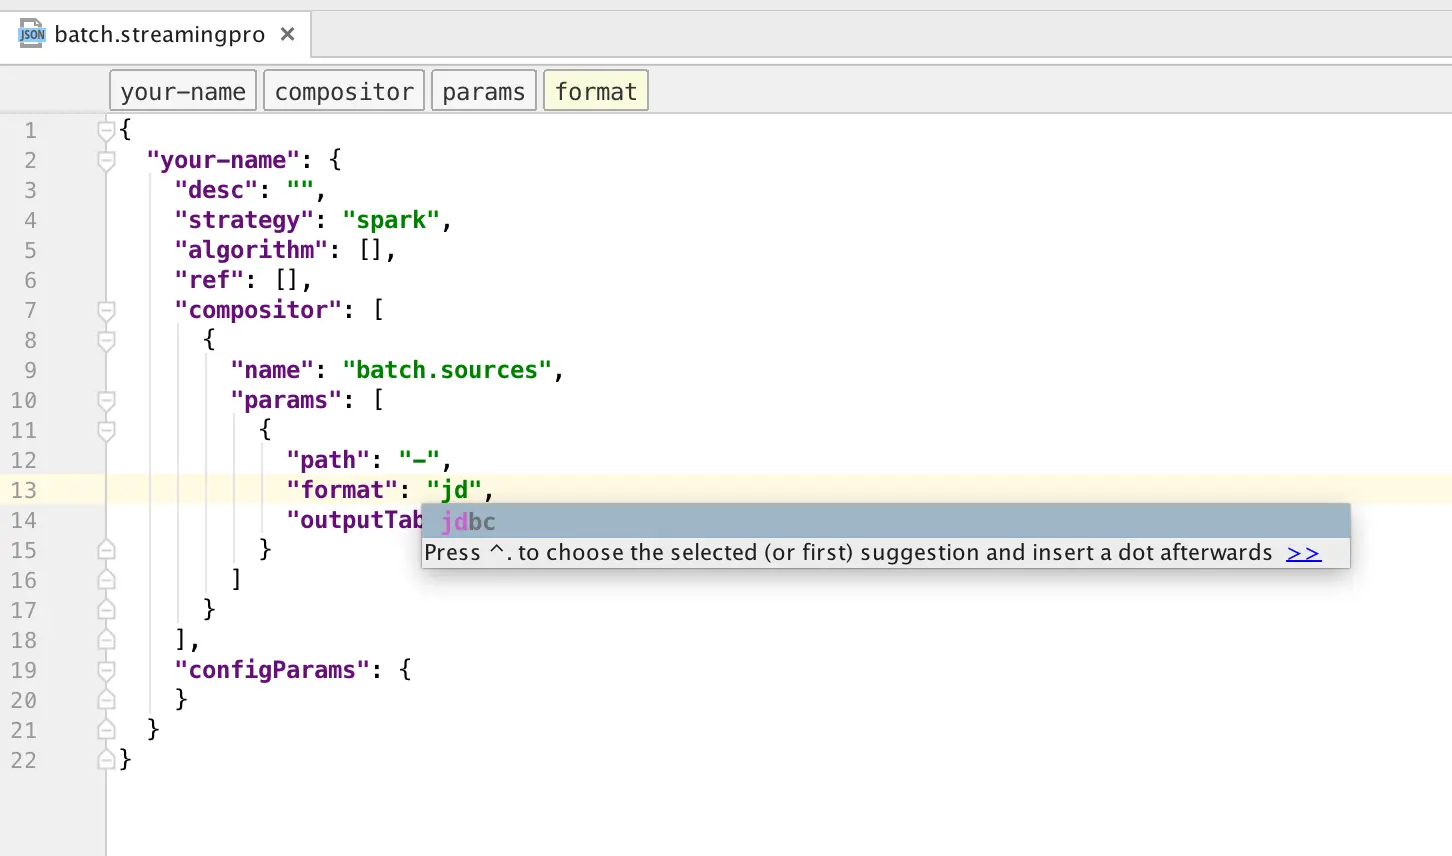The width and height of the screenshot is (1452, 856).
Task: Collapse params array on line 10
Action: 107,400
